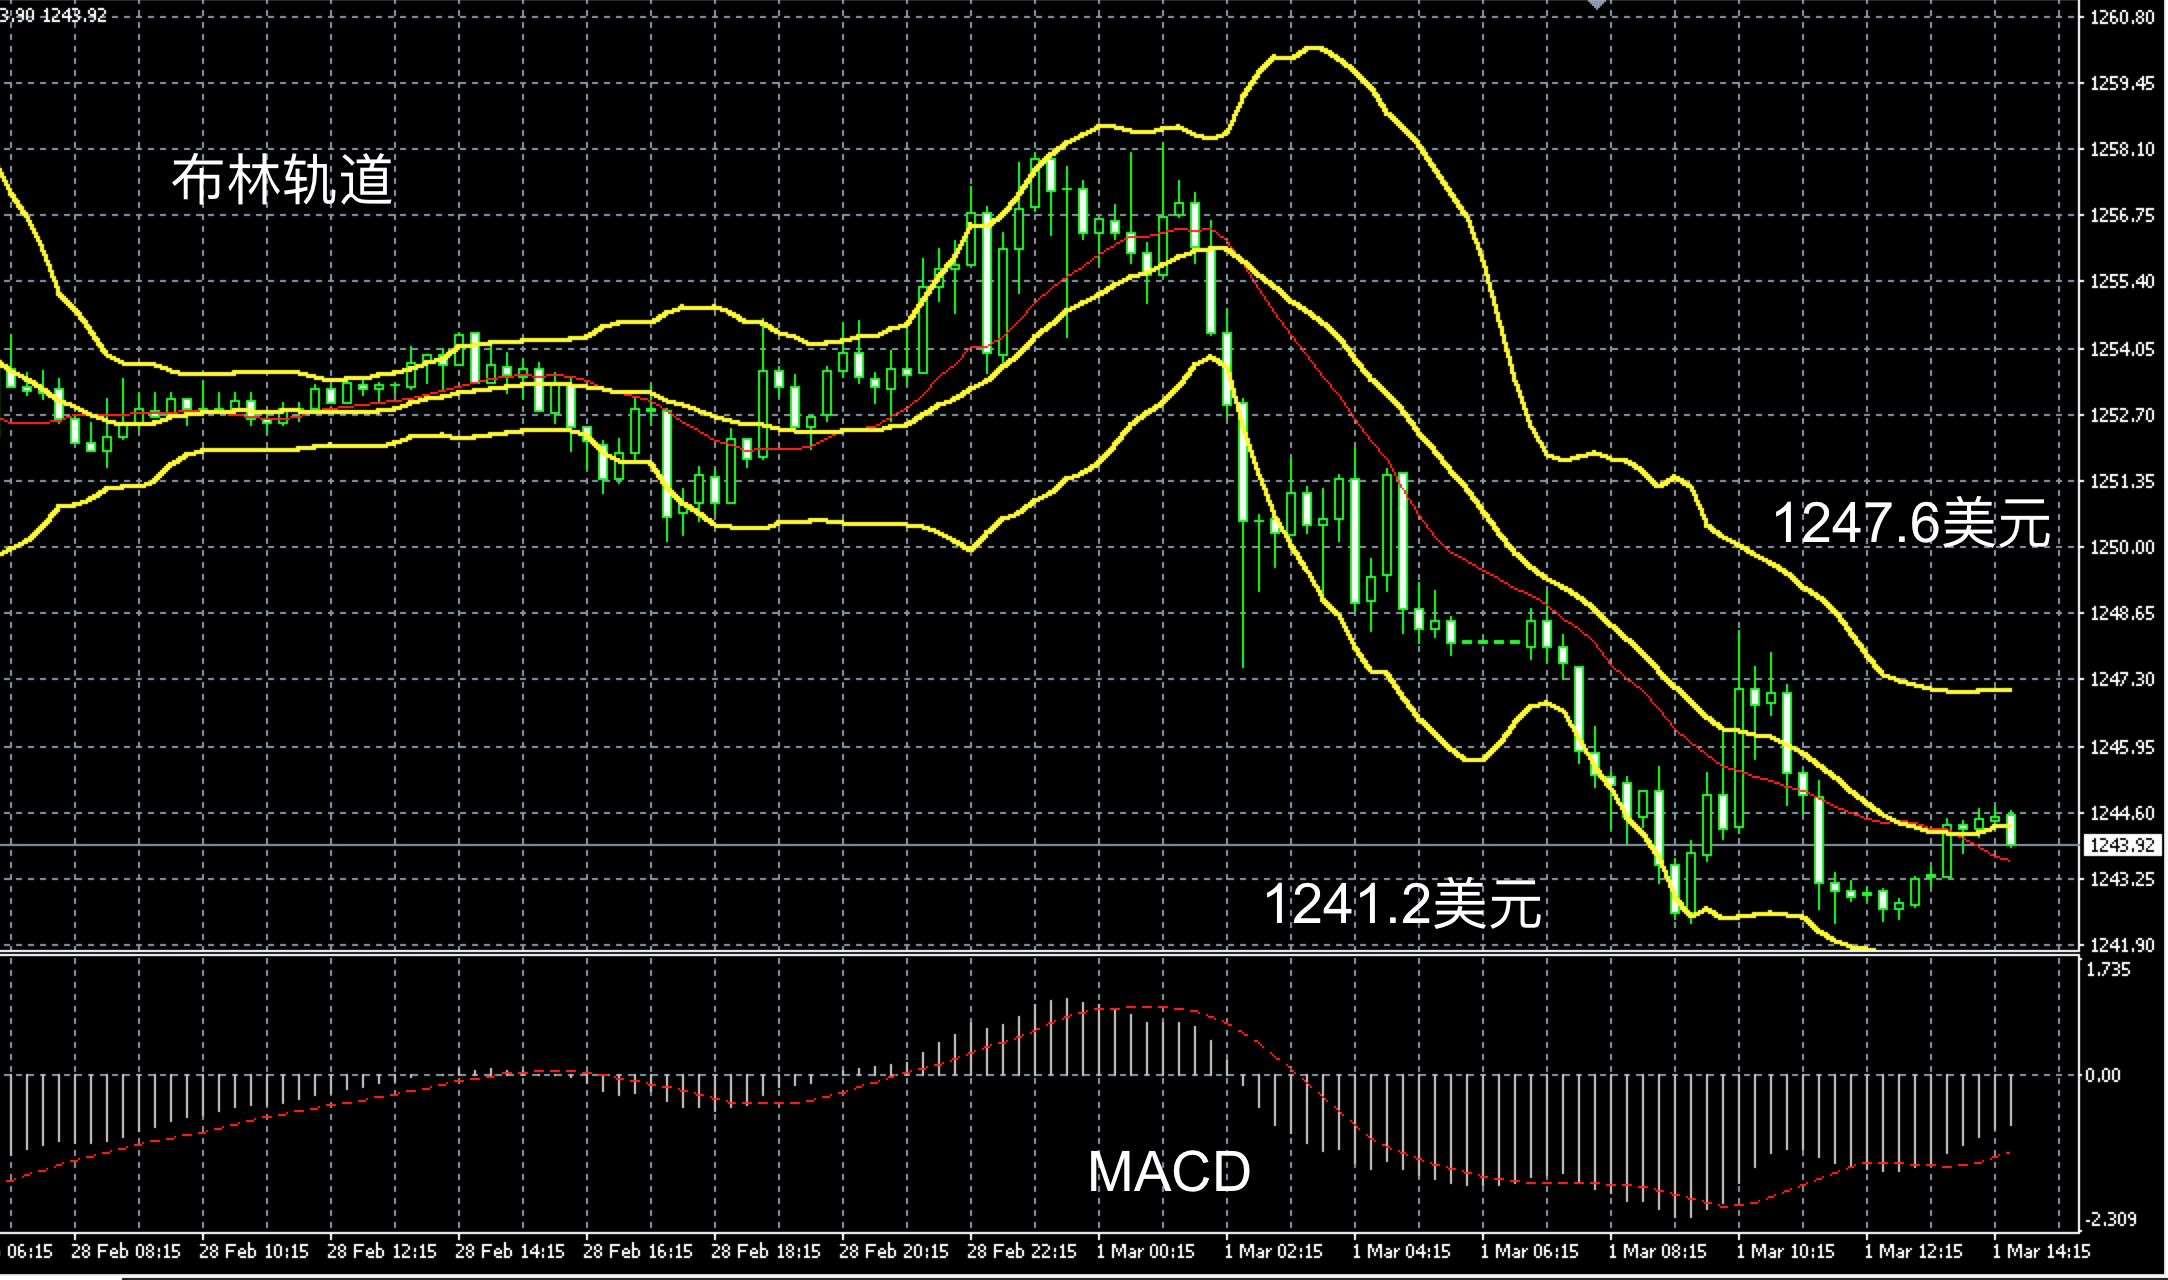Click the 1241.90 price scale value
Viewport: 2168px width, 1280px height.
click(2122, 945)
